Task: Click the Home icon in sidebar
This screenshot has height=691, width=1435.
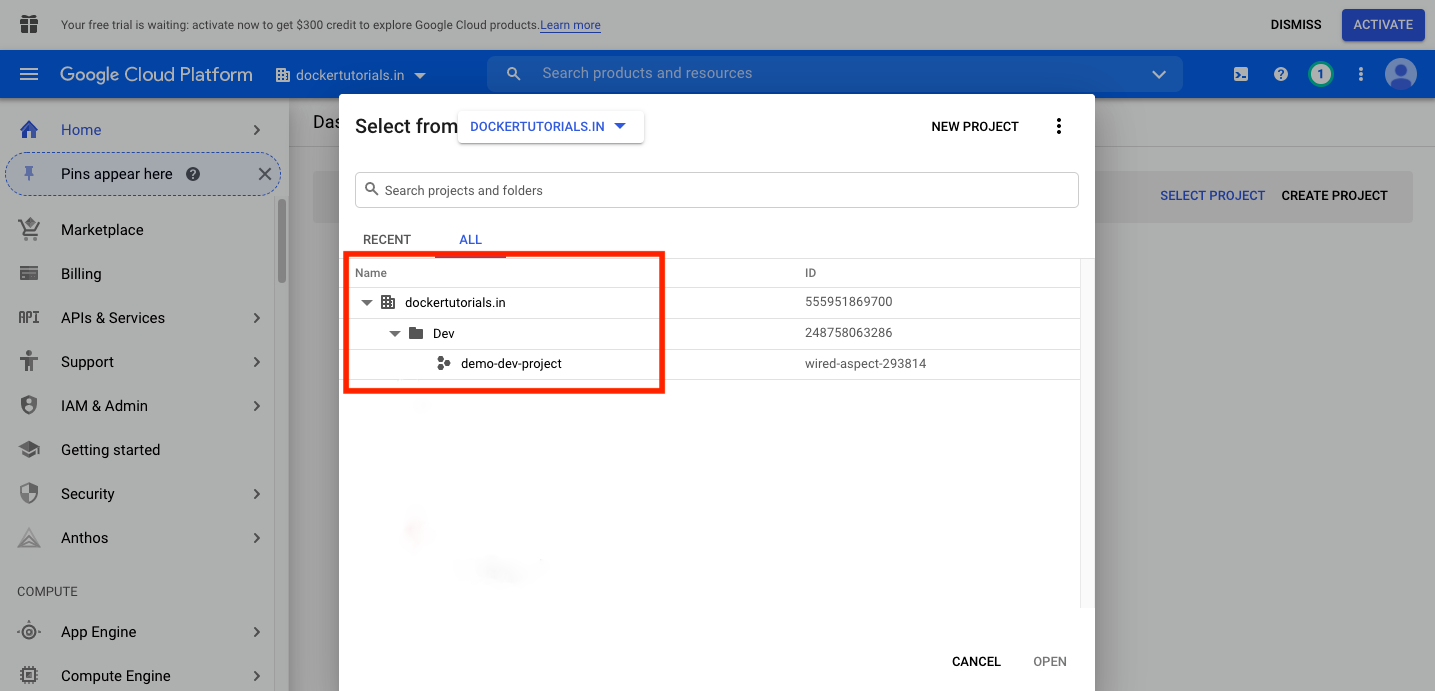Action: [x=29, y=130]
